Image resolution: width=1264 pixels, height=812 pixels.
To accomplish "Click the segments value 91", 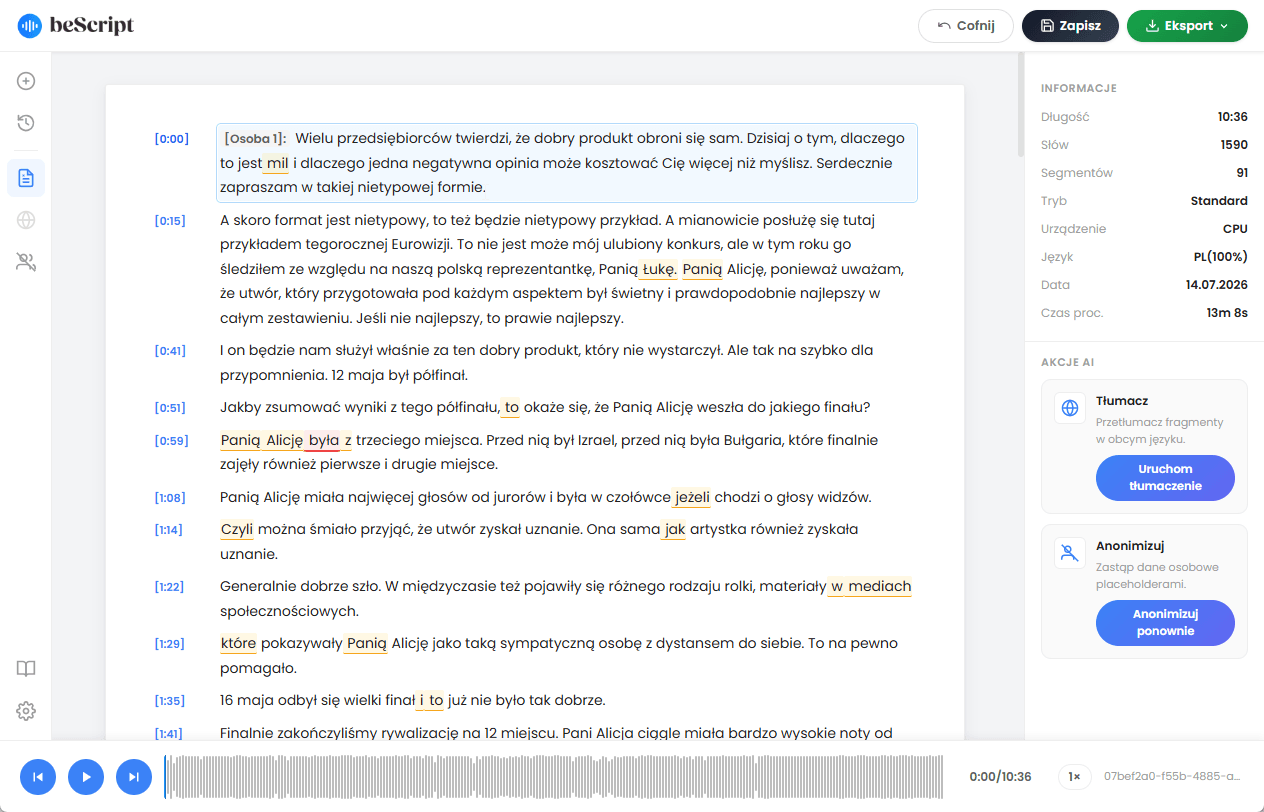I will point(1241,173).
